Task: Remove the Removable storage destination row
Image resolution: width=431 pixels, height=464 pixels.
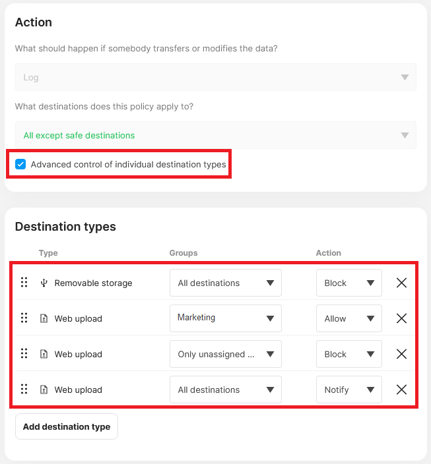Action: [401, 283]
